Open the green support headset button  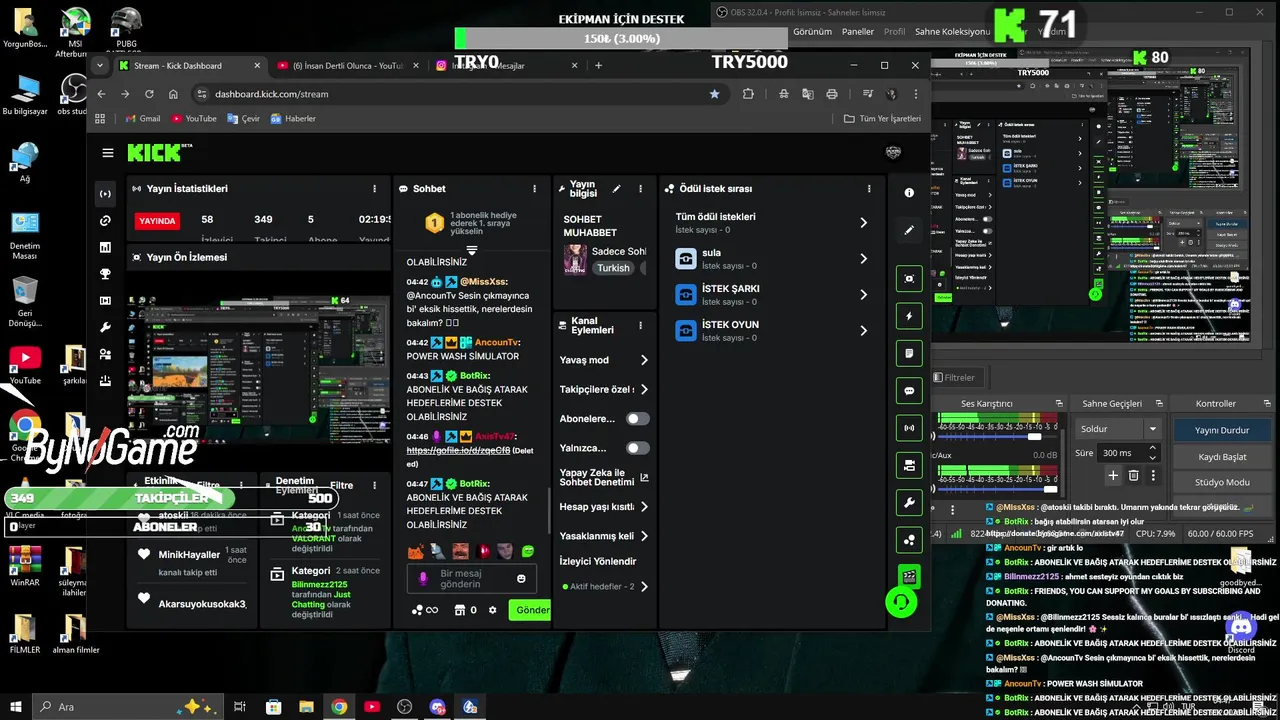(901, 602)
